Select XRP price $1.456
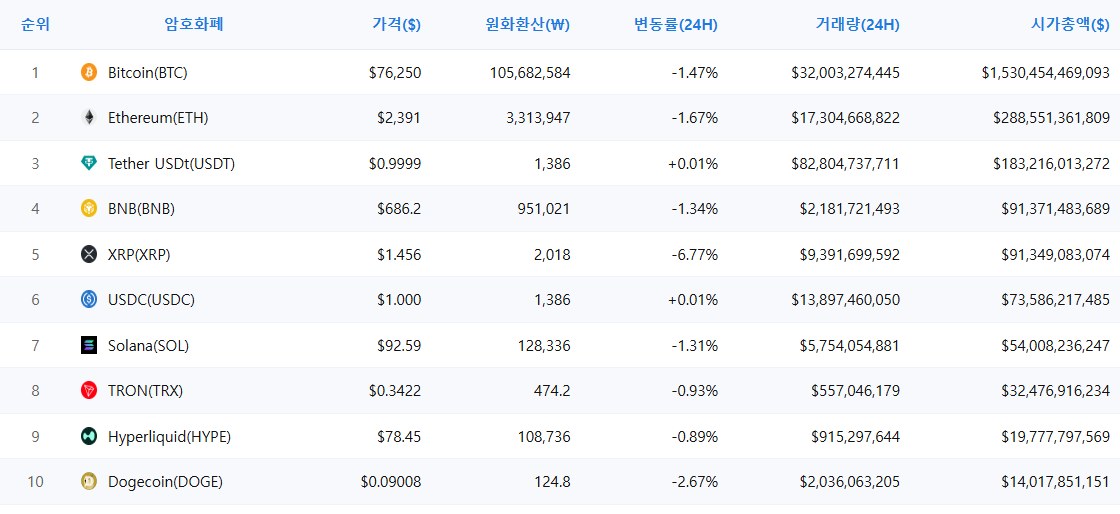Screen dimensions: 1120x514 399,254
